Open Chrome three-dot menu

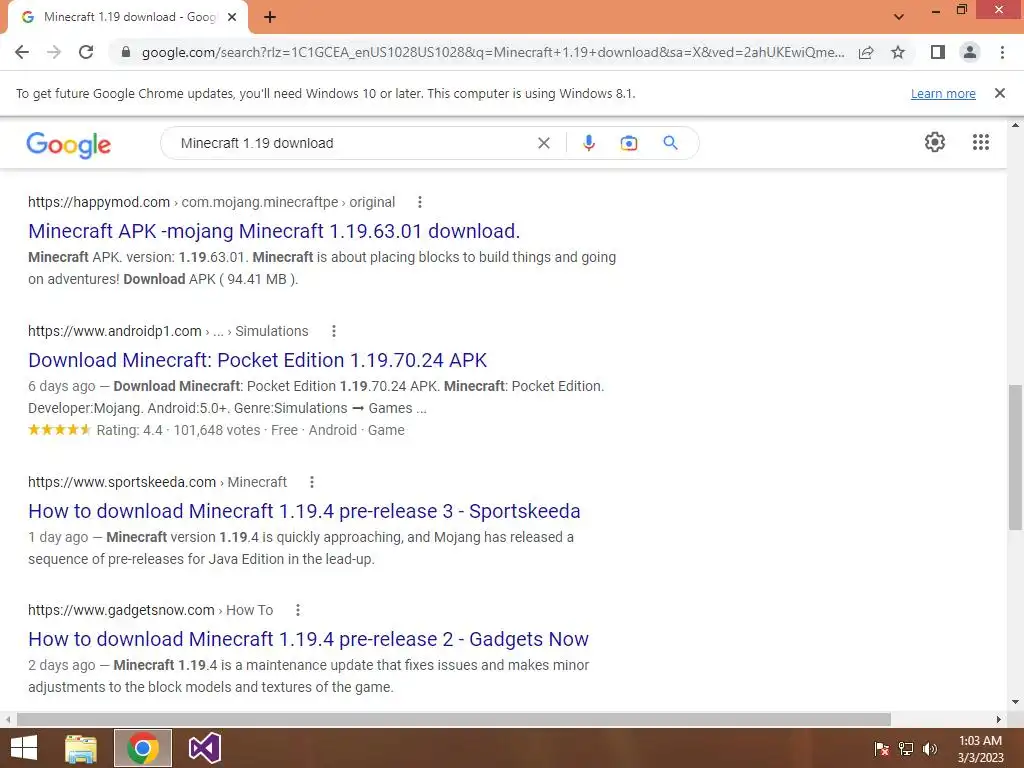tap(1002, 52)
